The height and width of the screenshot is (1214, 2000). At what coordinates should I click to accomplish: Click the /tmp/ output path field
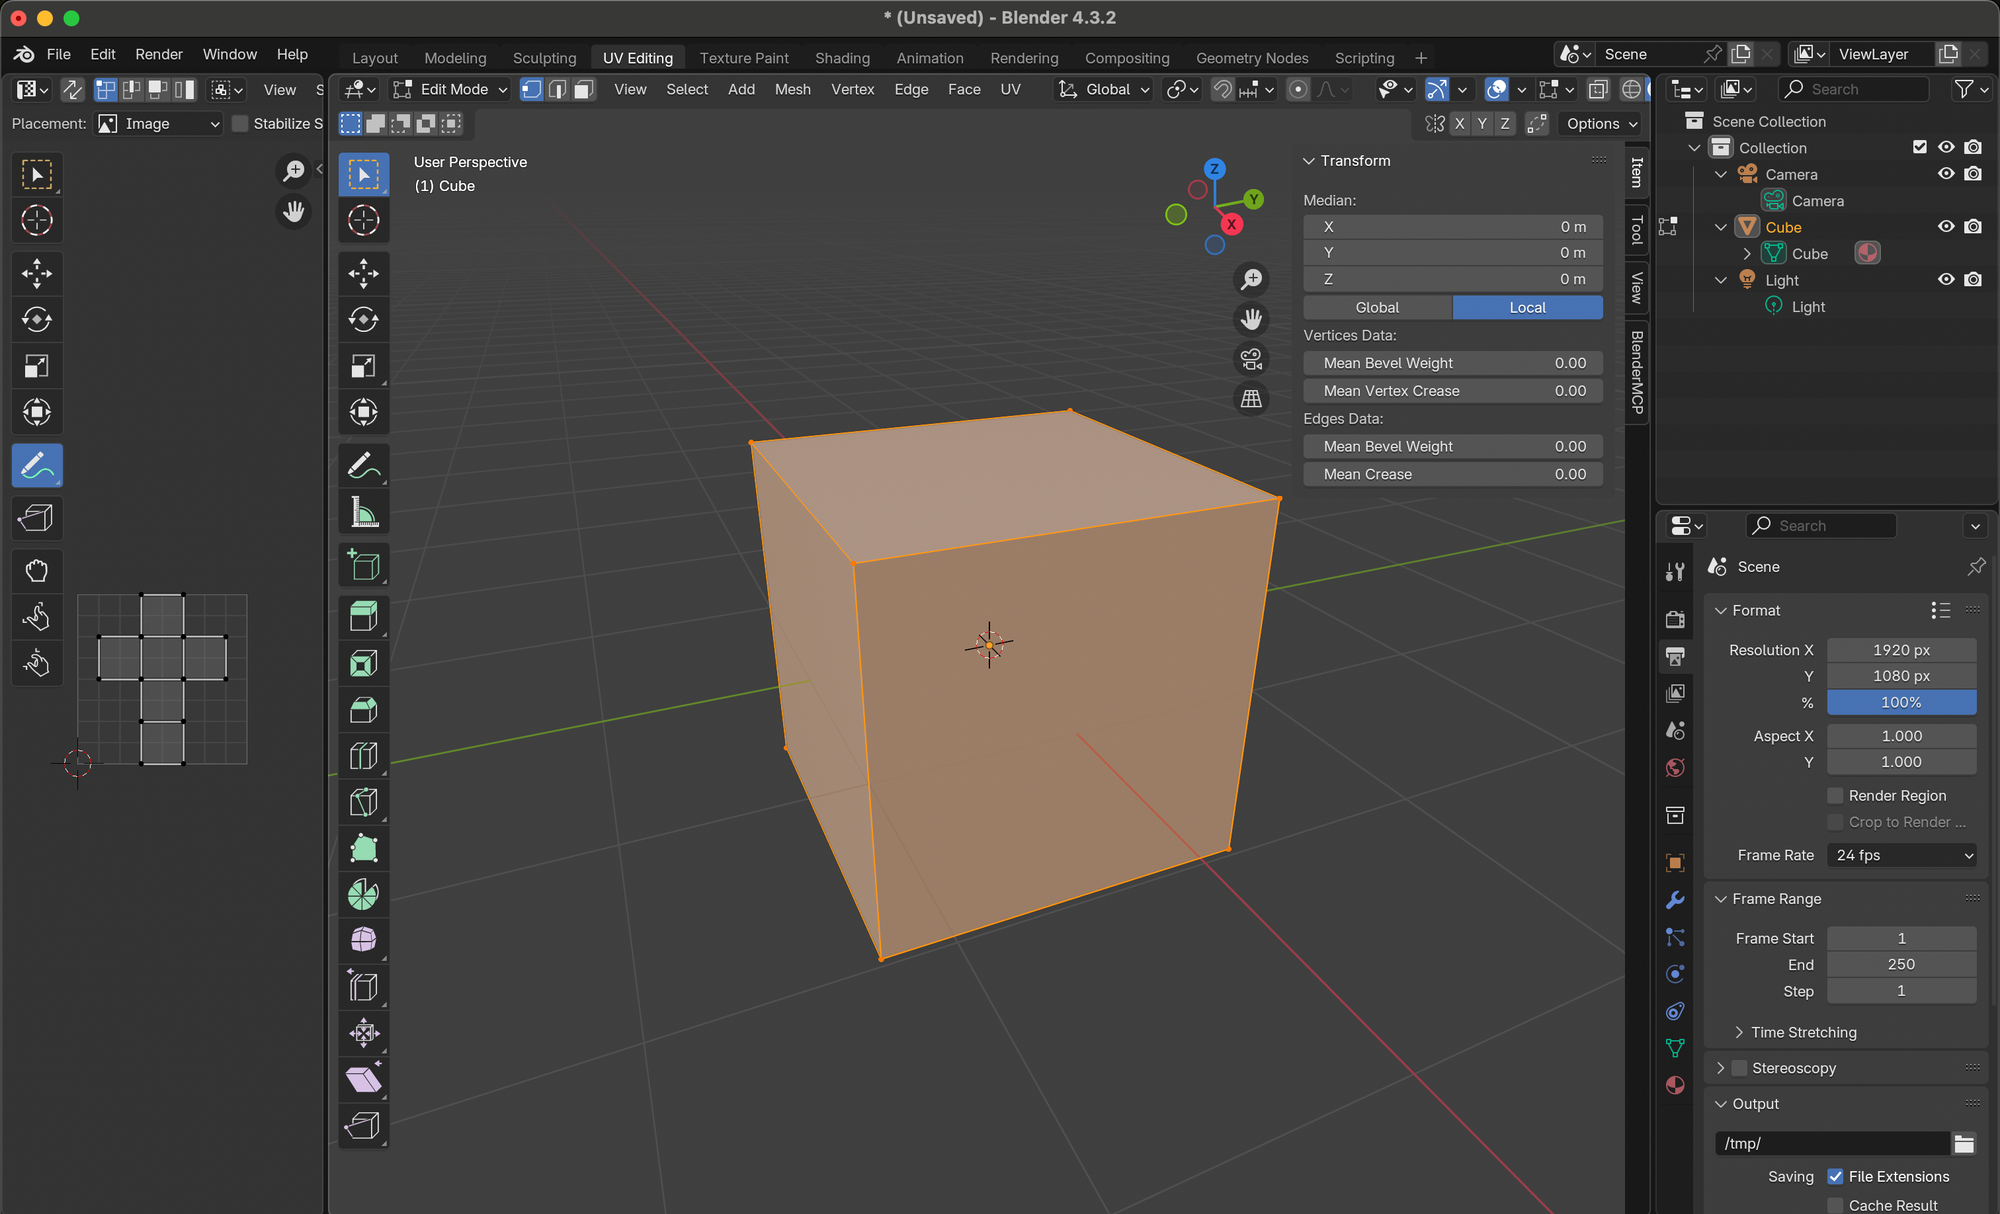point(1831,1143)
